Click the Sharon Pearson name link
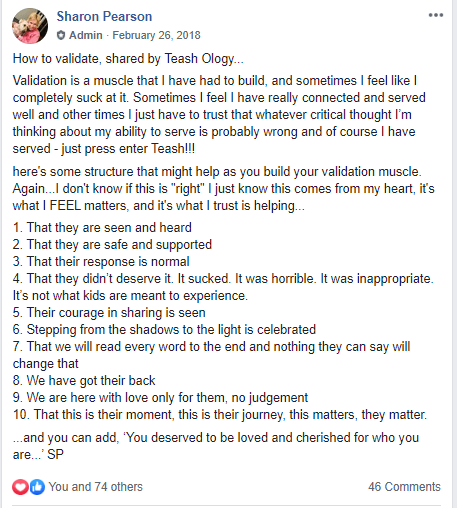 click(104, 16)
